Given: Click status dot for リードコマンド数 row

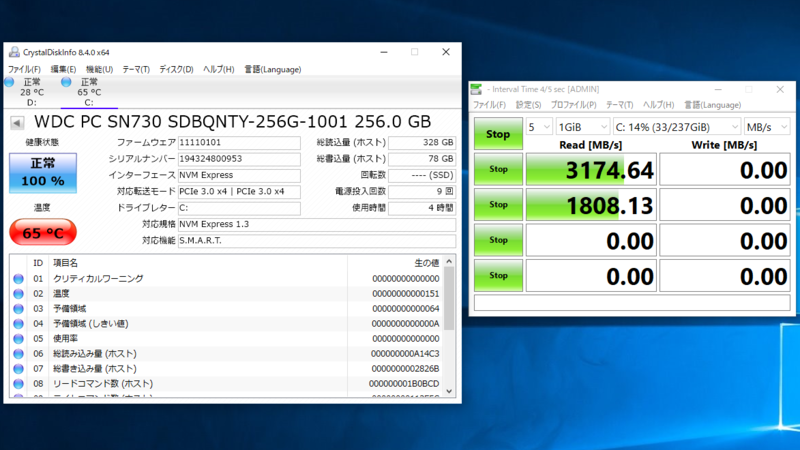Looking at the screenshot, I should [18, 384].
